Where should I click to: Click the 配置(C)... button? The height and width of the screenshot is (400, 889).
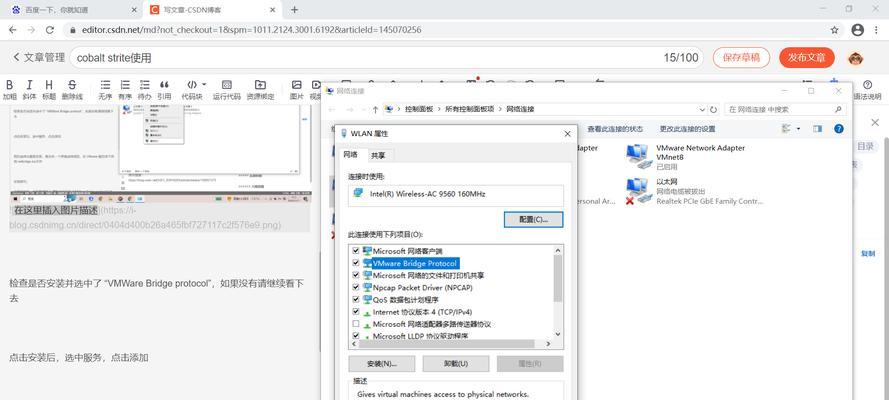[534, 219]
